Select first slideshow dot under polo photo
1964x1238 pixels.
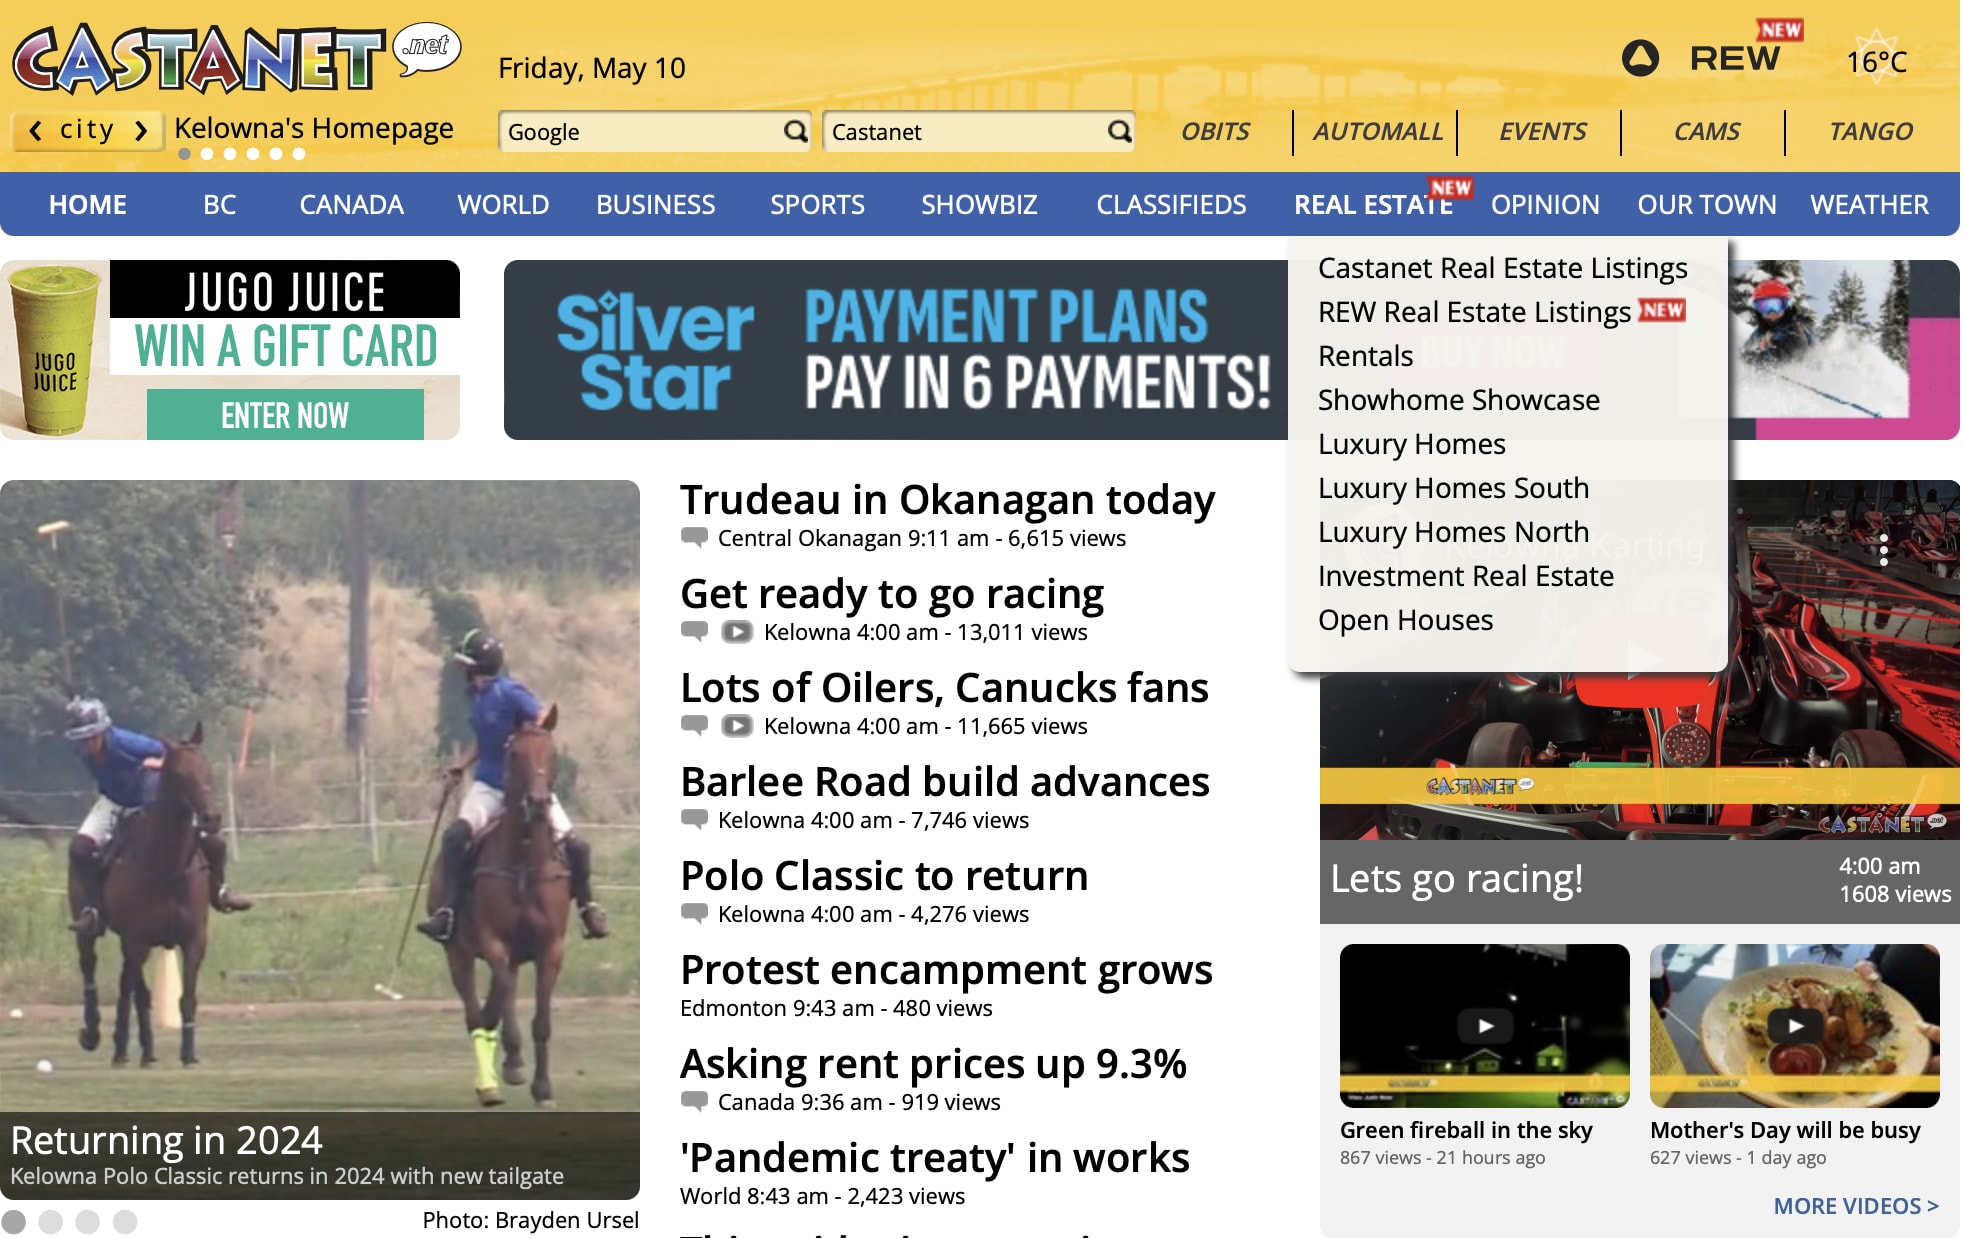(x=14, y=1221)
